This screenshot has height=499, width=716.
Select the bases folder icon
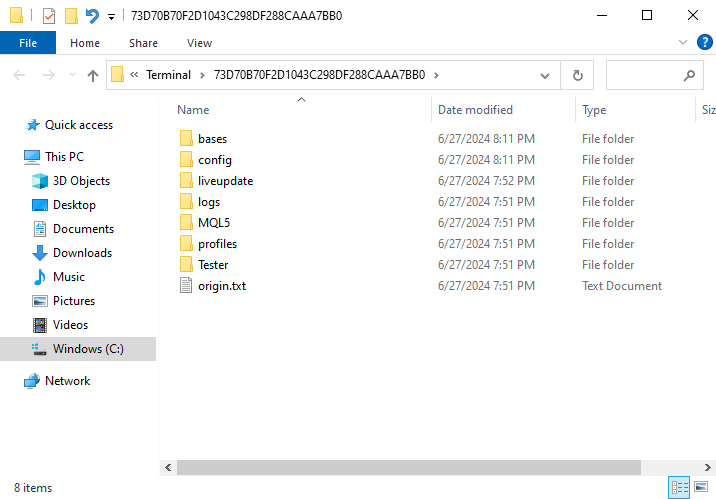[186, 138]
